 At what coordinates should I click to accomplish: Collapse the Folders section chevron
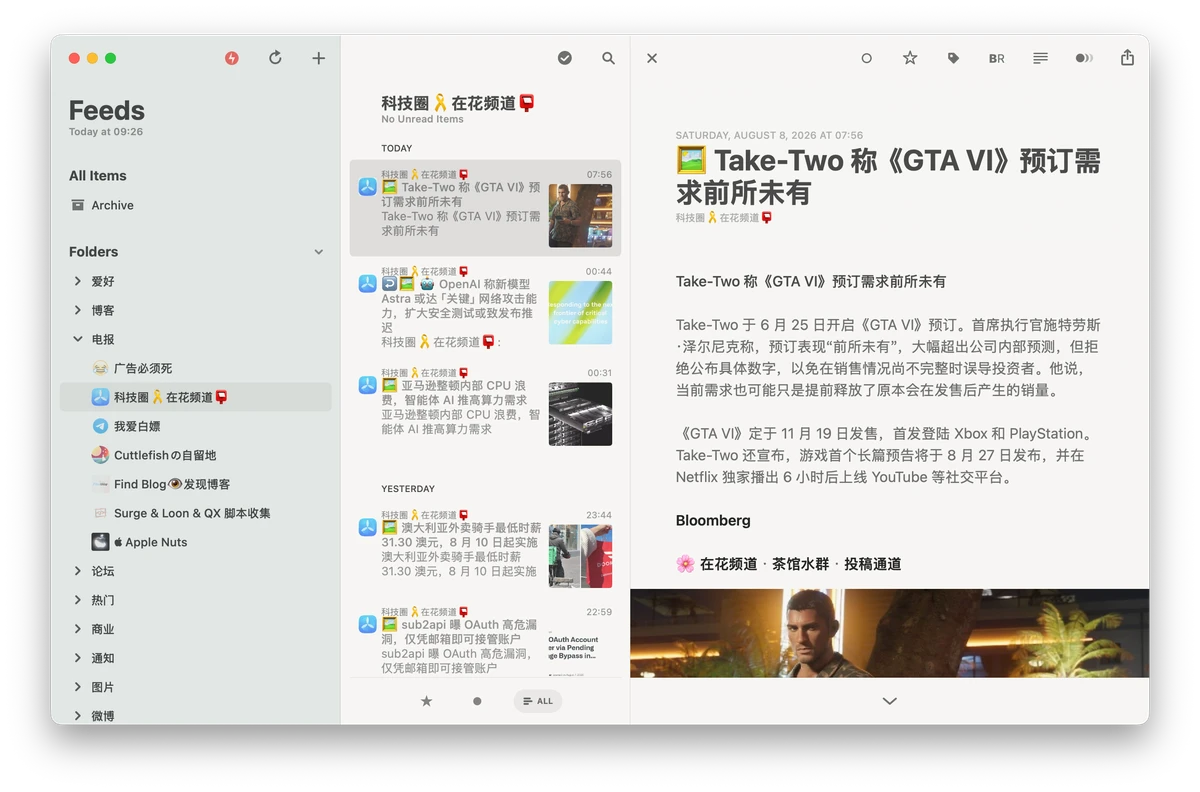pos(319,252)
